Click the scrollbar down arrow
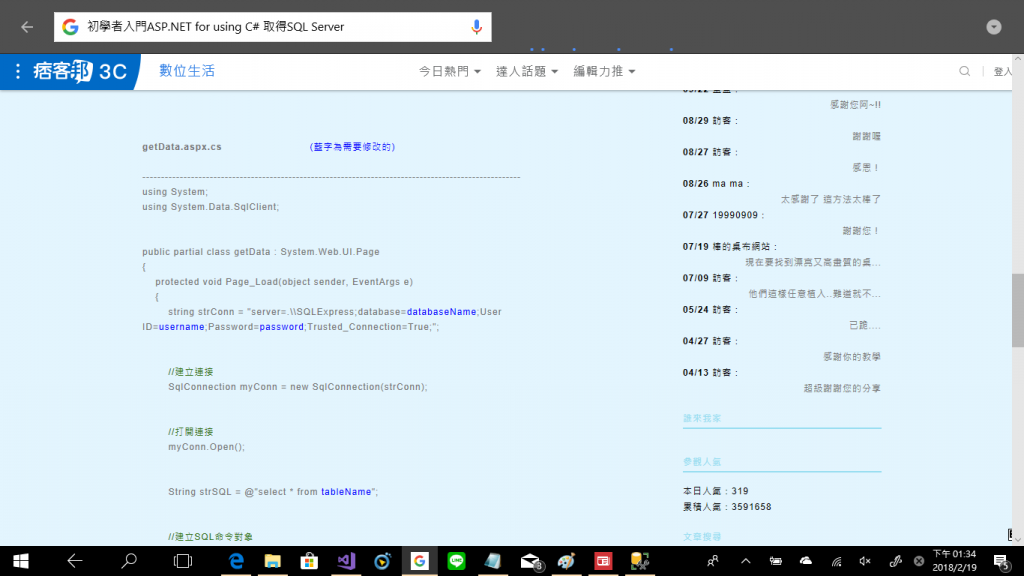This screenshot has height=576, width=1024. point(1017,539)
